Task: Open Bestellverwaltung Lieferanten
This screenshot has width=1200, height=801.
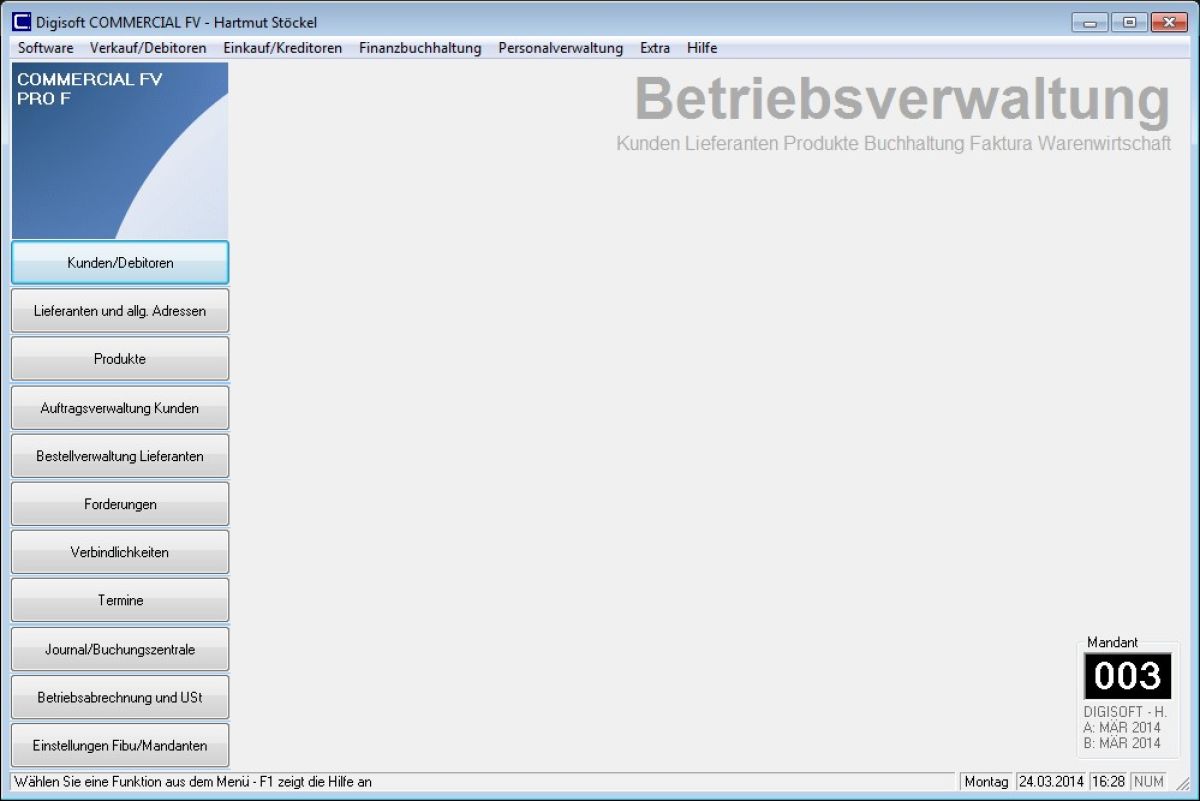Action: click(x=120, y=456)
